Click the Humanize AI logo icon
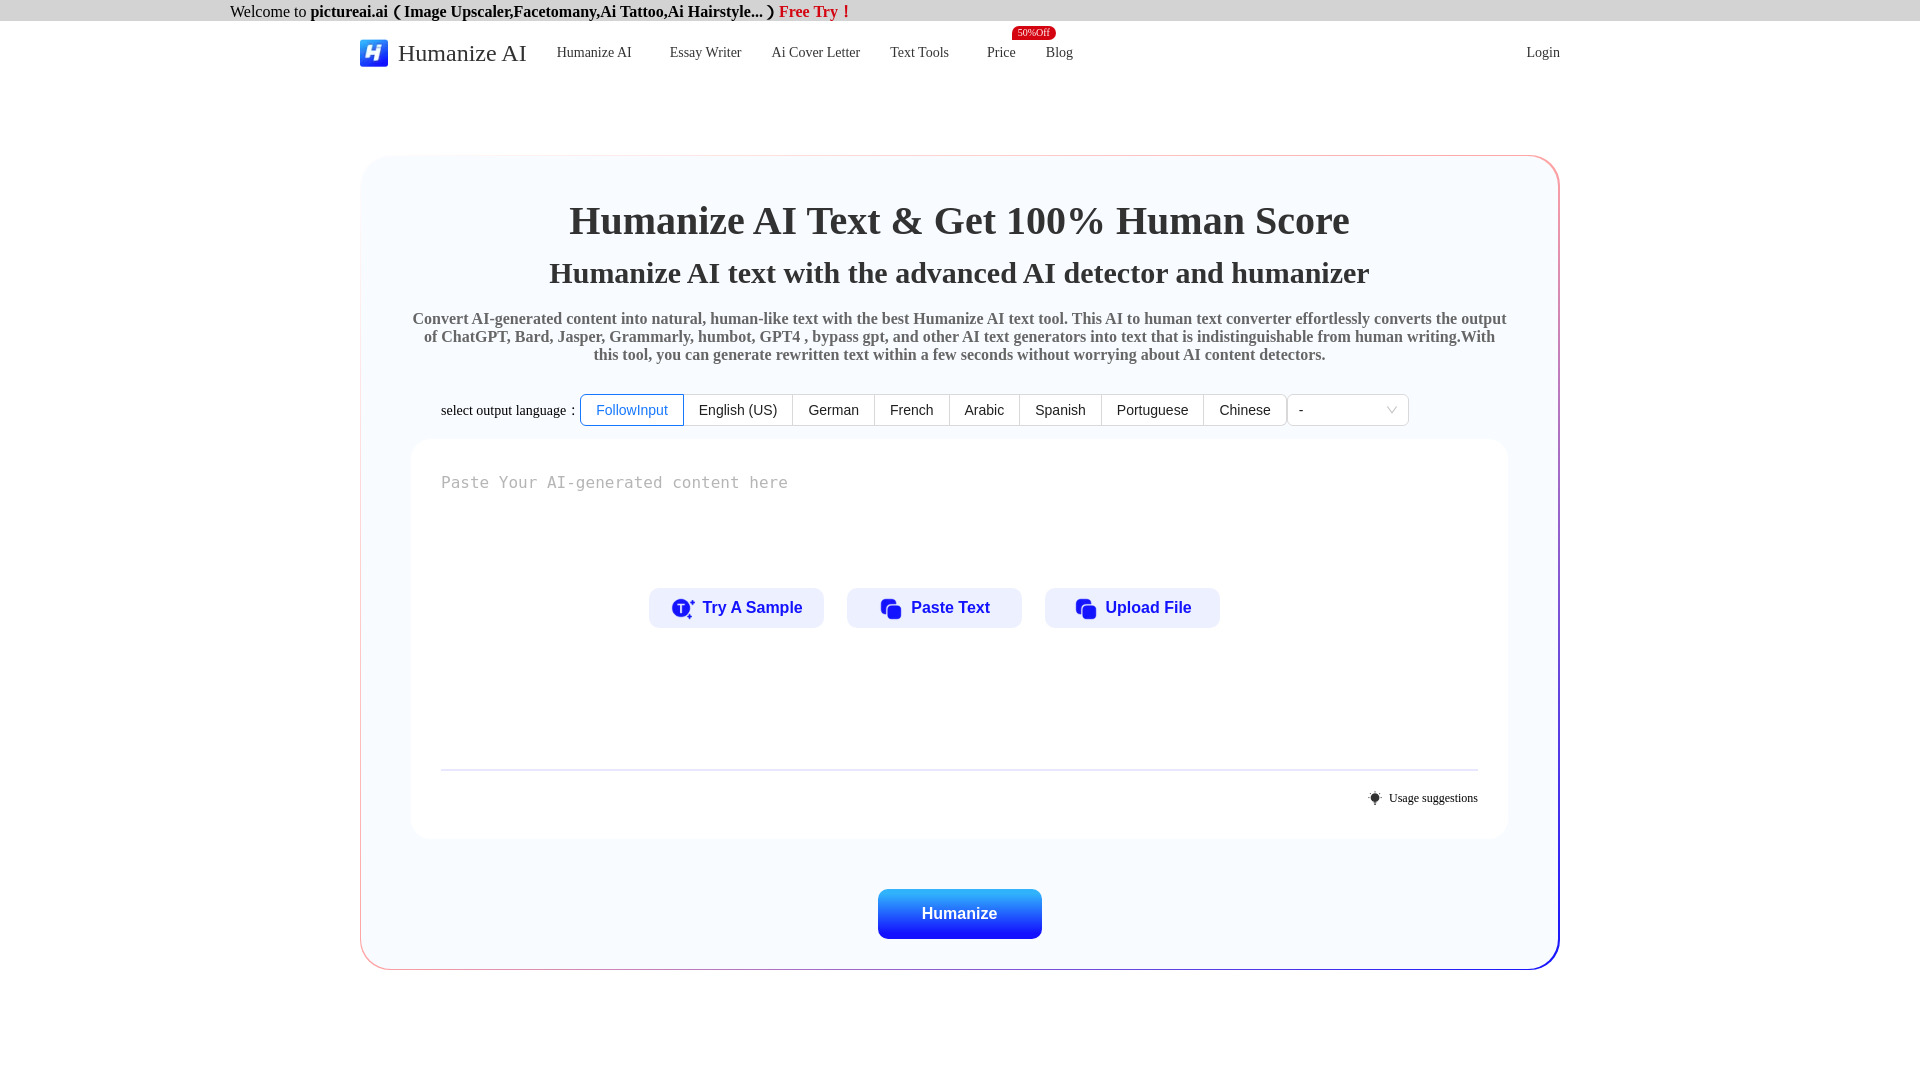The image size is (1920, 1080). [373, 53]
